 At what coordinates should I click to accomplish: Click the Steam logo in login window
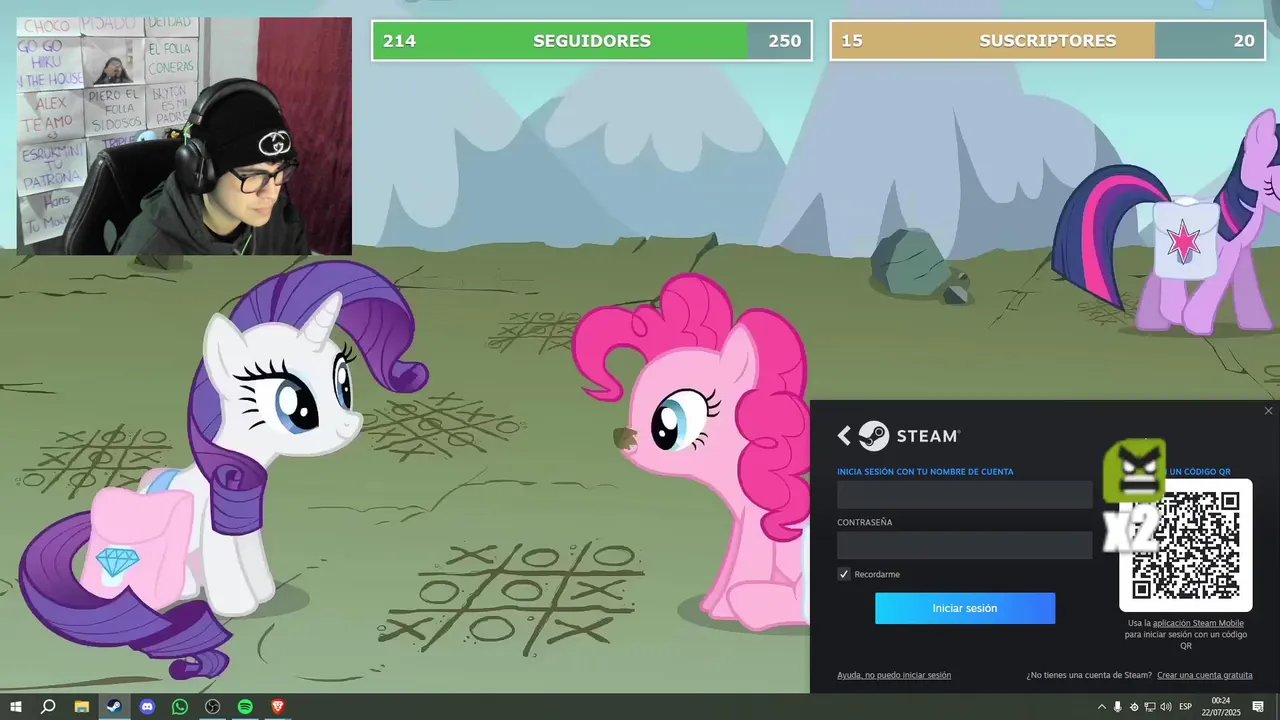click(x=909, y=435)
